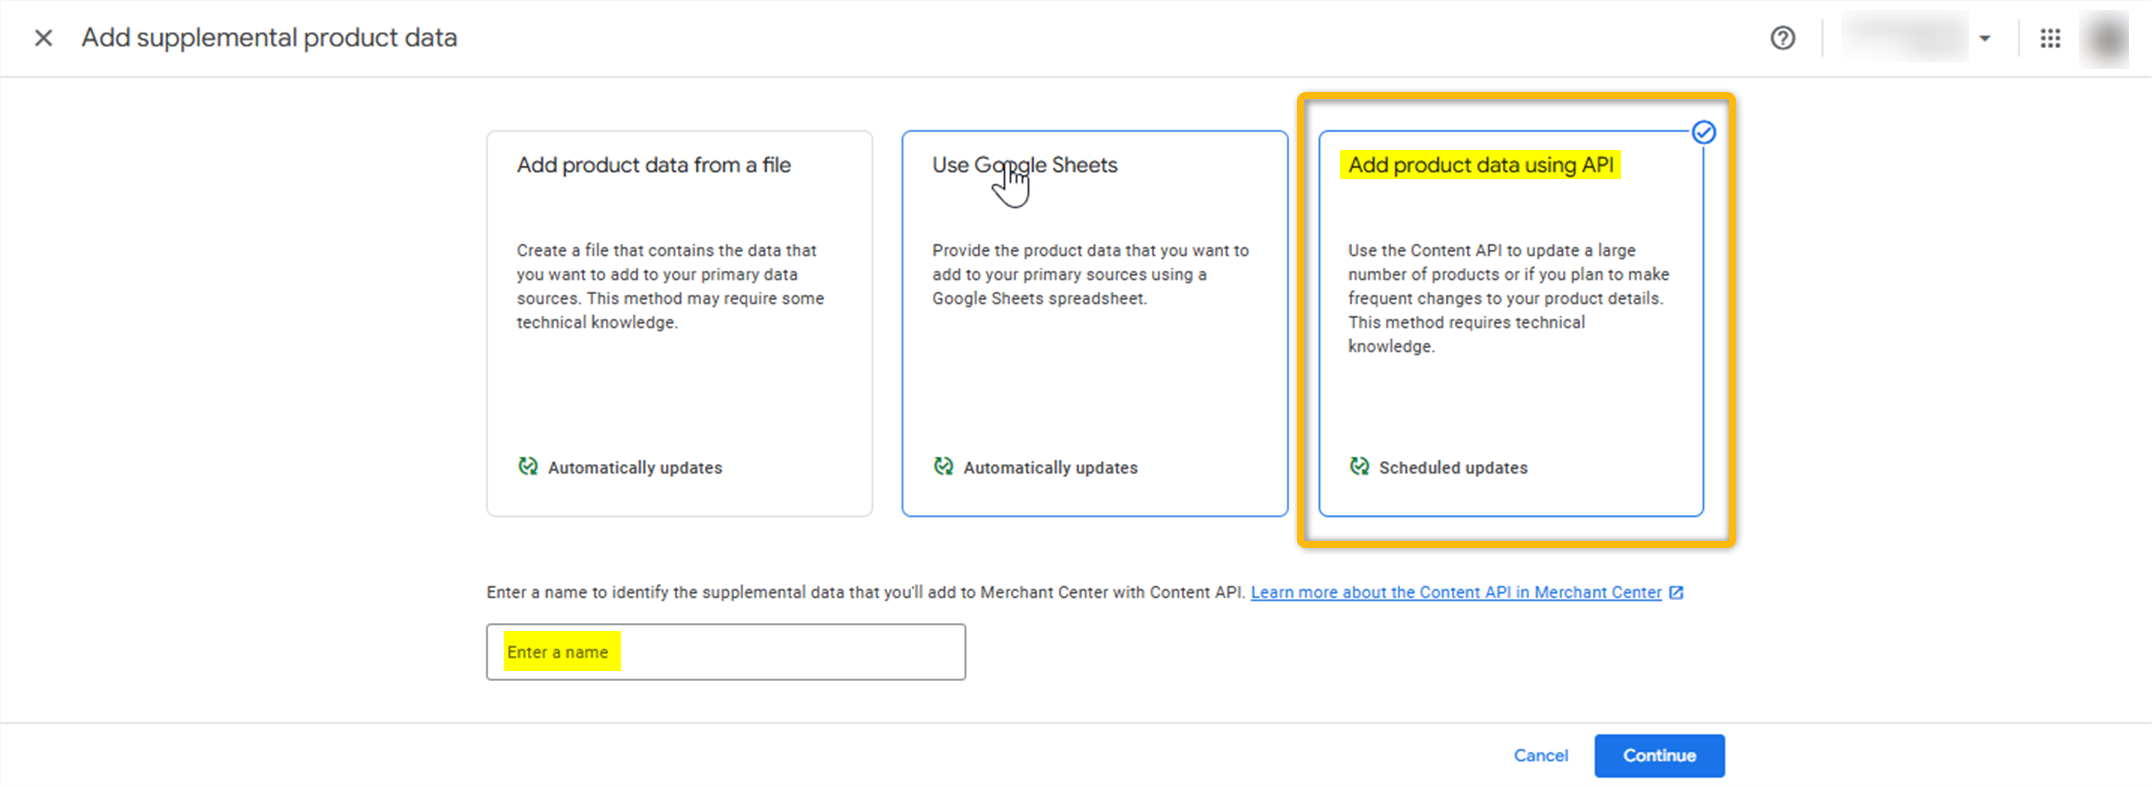Image resolution: width=2152 pixels, height=787 pixels.
Task: Click external link icon after Learn more
Action: pyautogui.click(x=1677, y=592)
